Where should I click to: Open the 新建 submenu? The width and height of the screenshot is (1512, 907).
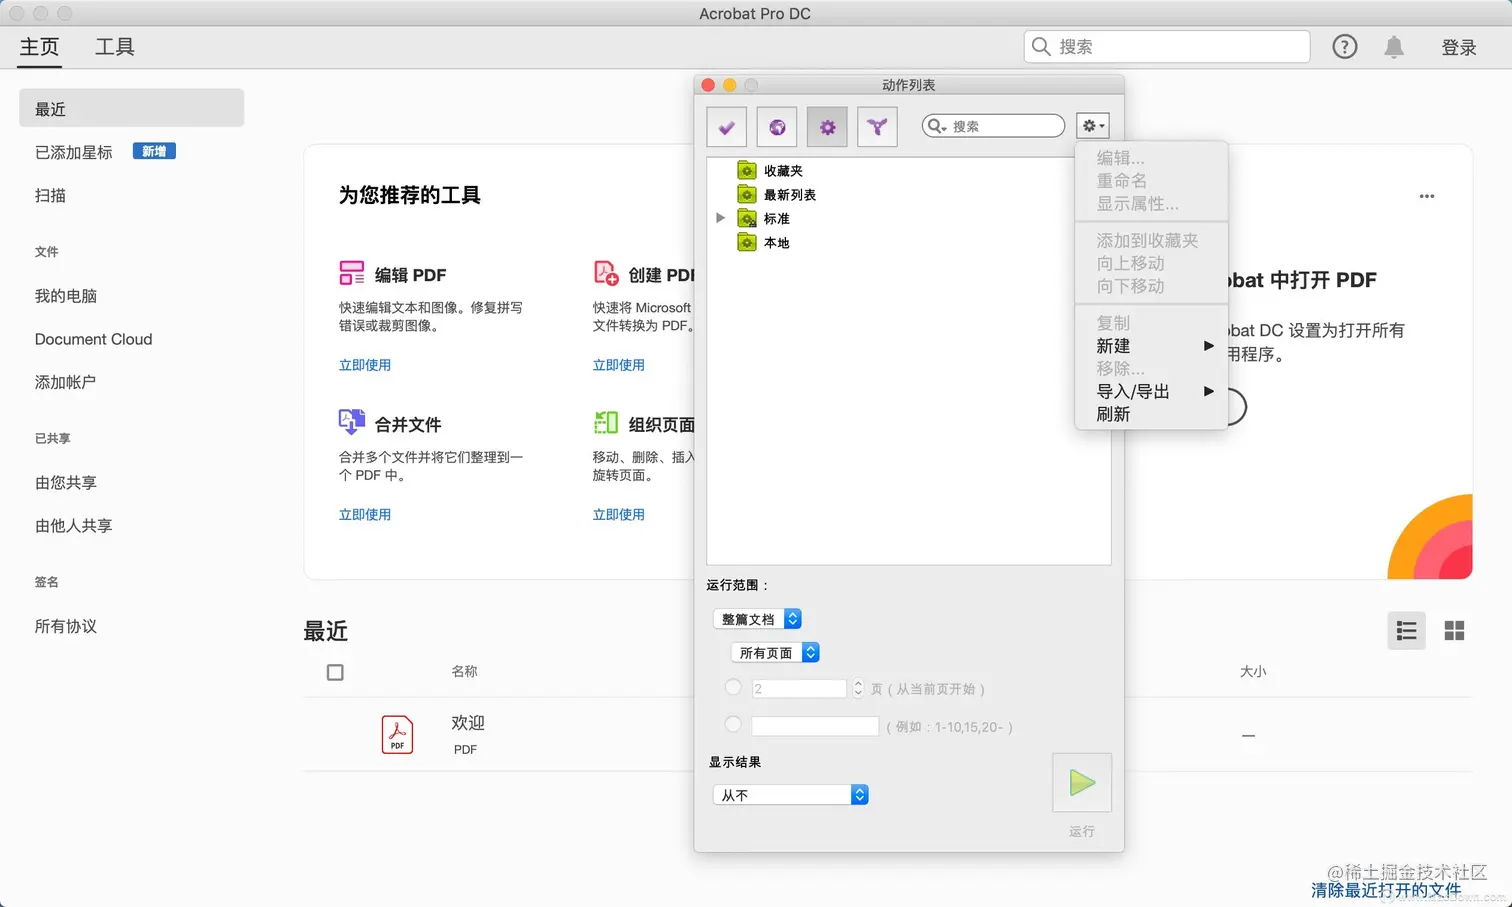[1151, 346]
